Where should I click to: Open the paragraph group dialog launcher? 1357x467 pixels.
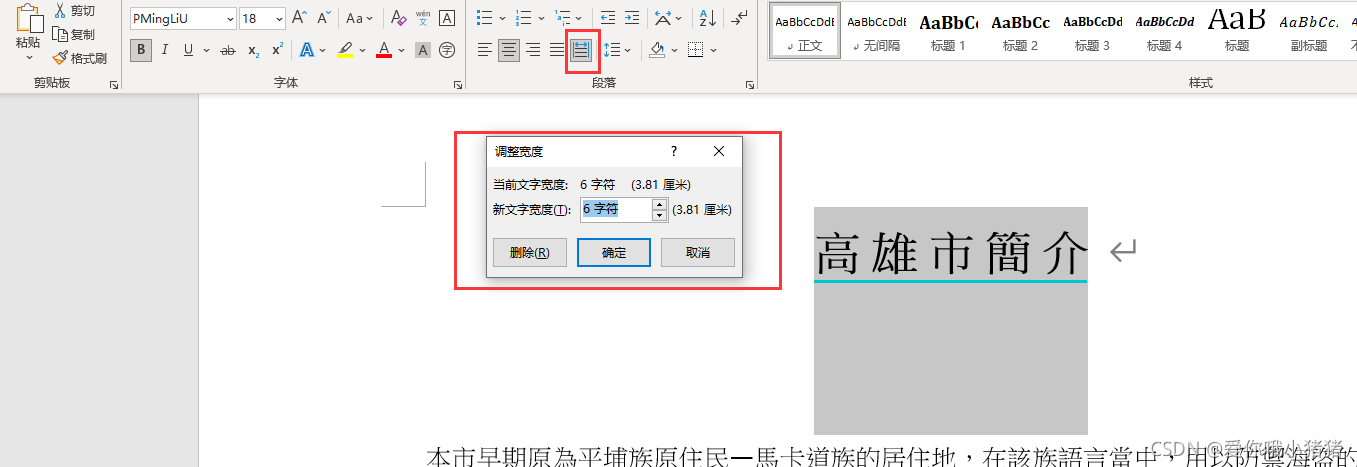[750, 85]
